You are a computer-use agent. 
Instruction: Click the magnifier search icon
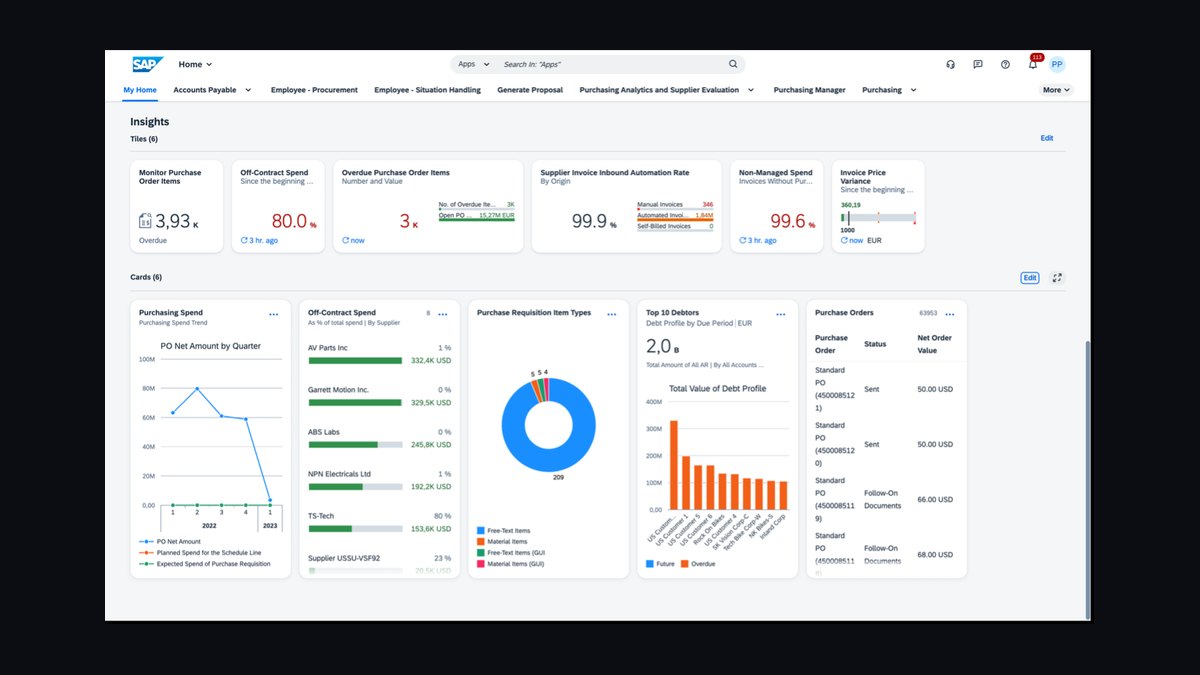point(732,64)
